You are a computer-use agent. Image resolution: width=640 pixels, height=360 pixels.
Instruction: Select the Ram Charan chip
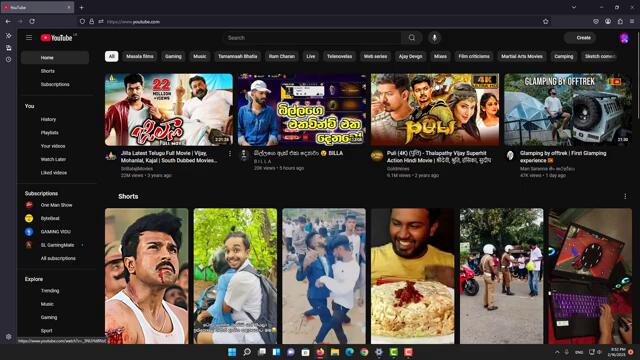pos(282,56)
